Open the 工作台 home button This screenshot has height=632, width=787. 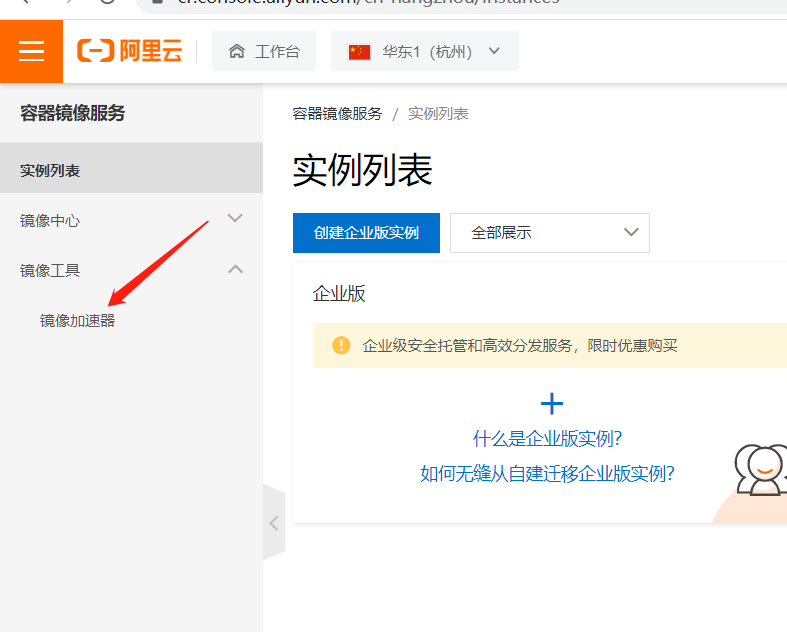coord(264,51)
